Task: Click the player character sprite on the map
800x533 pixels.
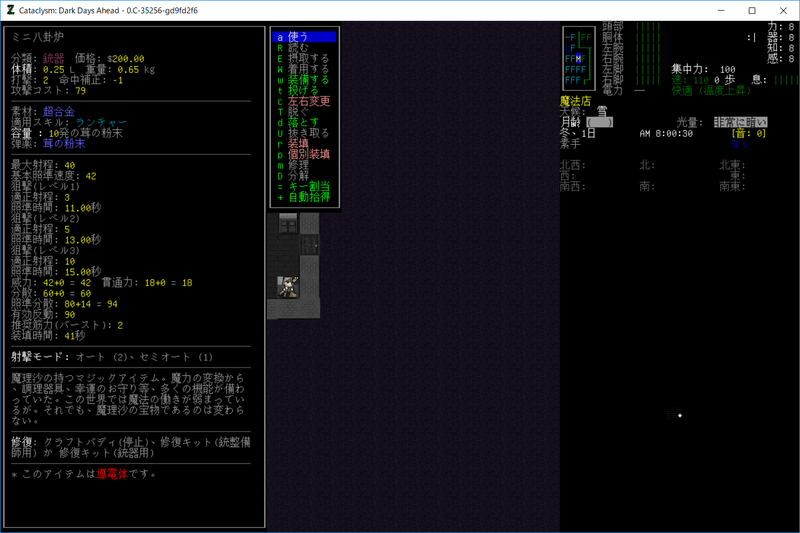Action: pos(288,287)
